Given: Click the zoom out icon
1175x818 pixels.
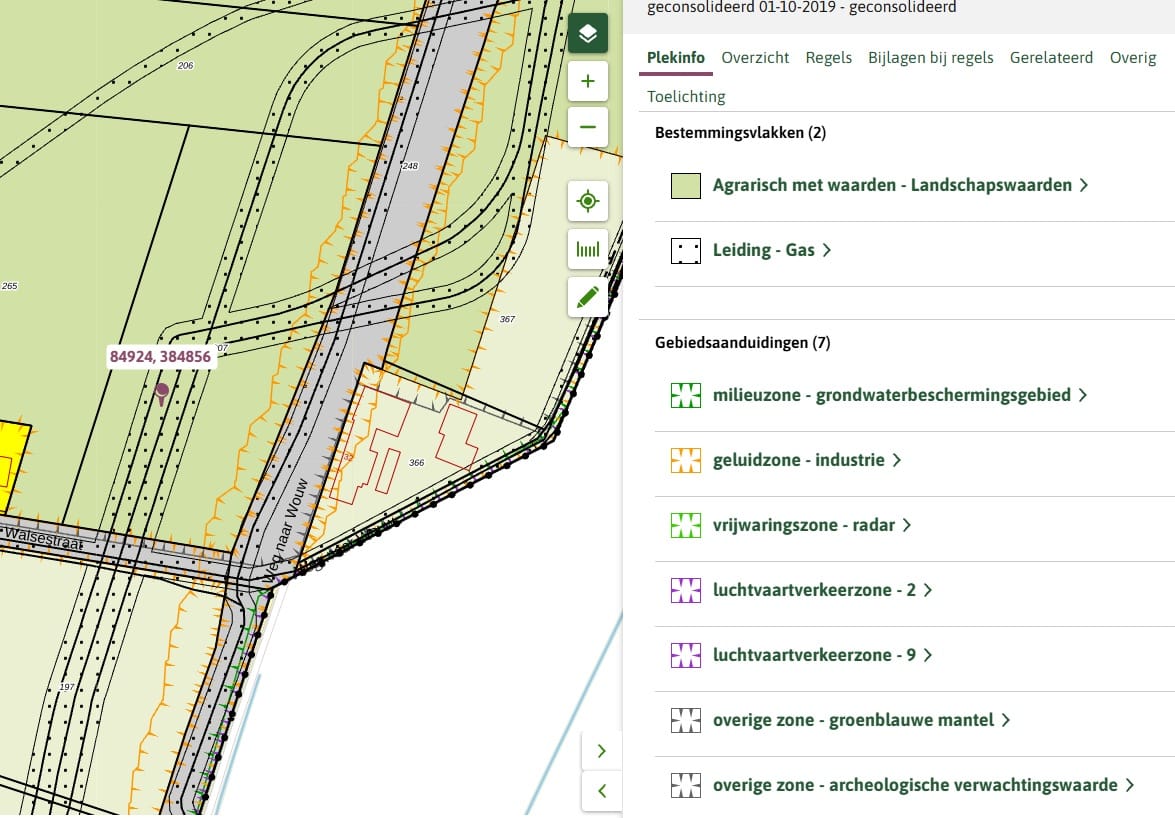Looking at the screenshot, I should click(x=587, y=127).
